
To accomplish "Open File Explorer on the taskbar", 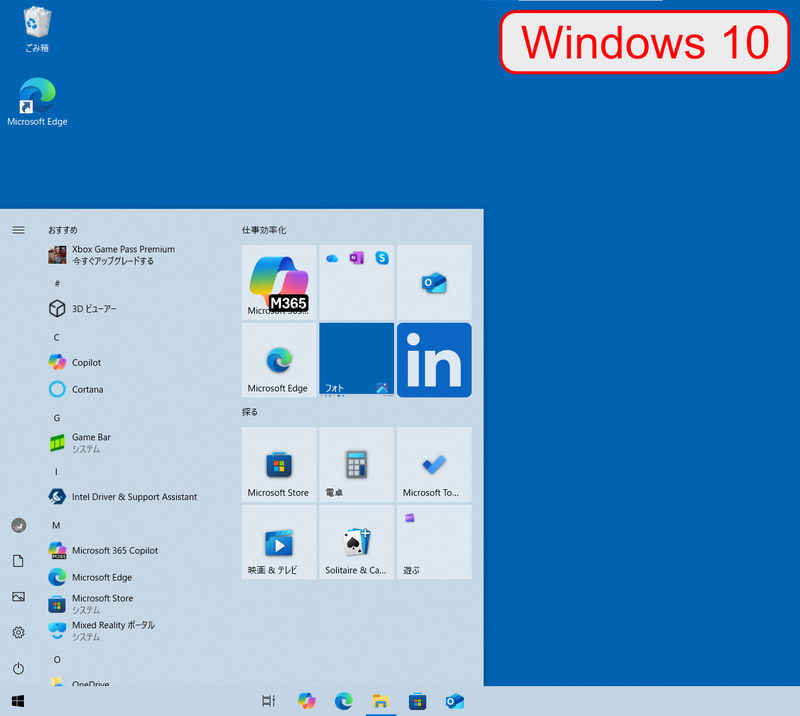I will 381,701.
